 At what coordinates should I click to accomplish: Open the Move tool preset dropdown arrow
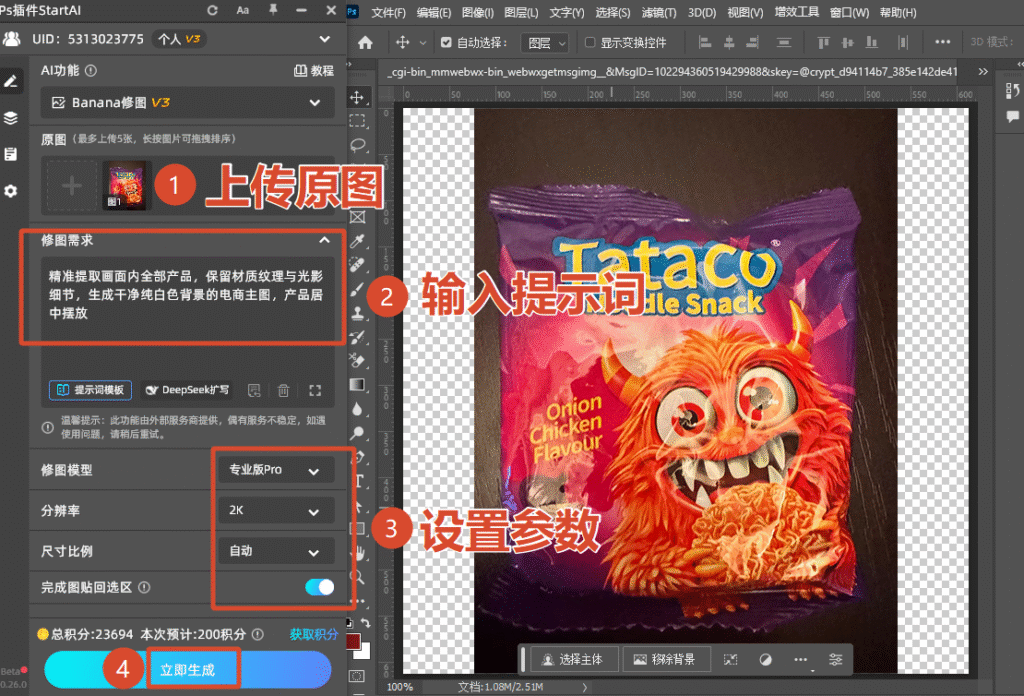coord(423,43)
